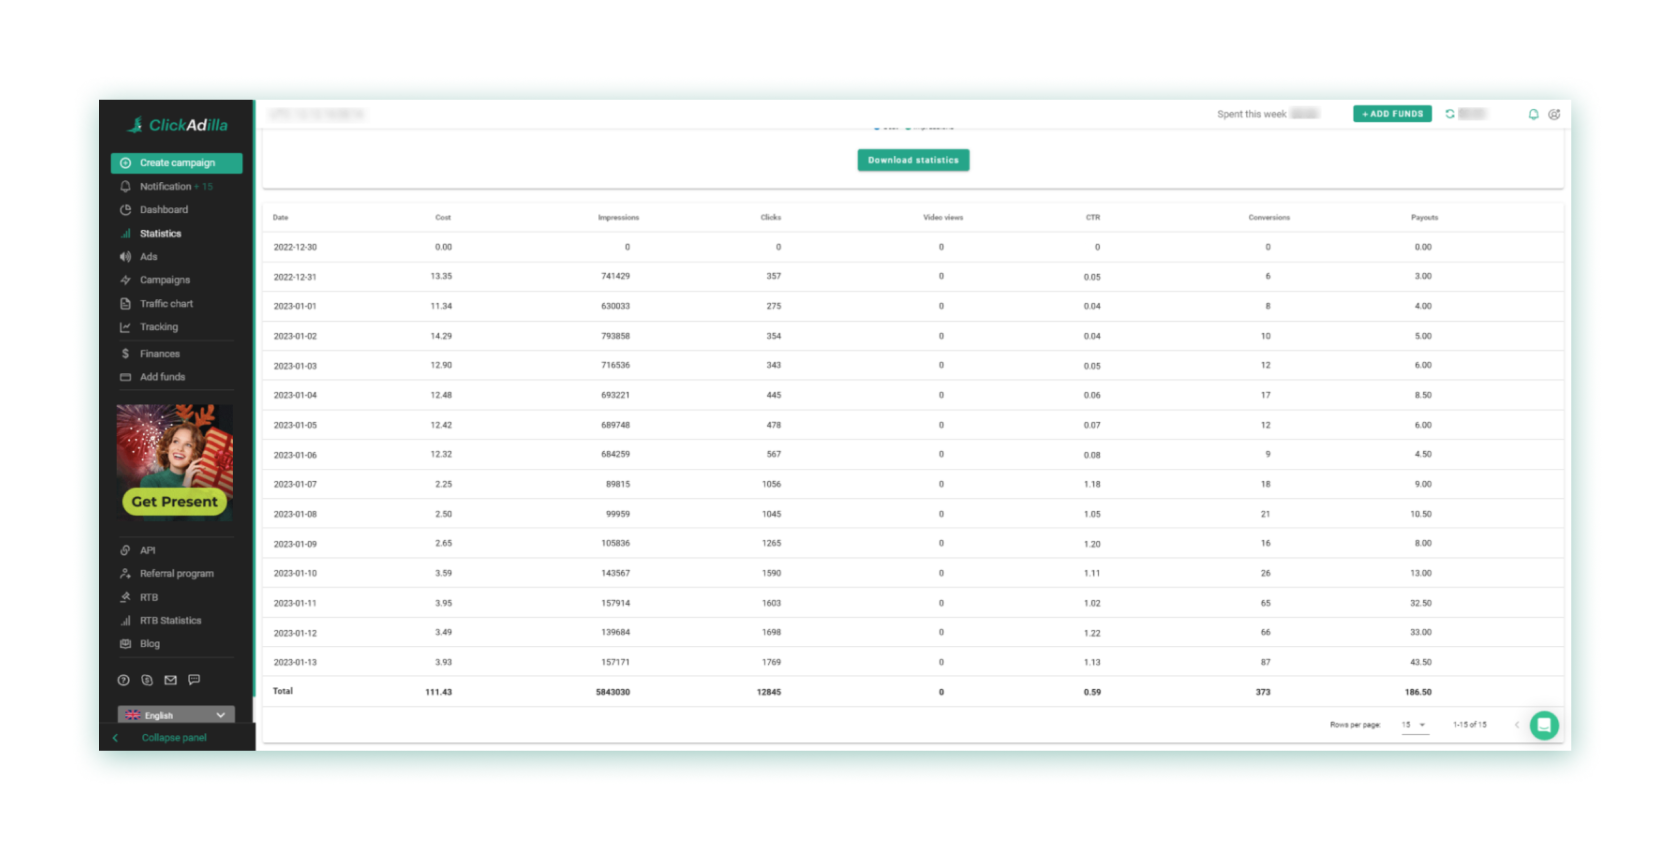Collapse the sidebar panel
Screen dimensions: 1670x851
(174, 738)
